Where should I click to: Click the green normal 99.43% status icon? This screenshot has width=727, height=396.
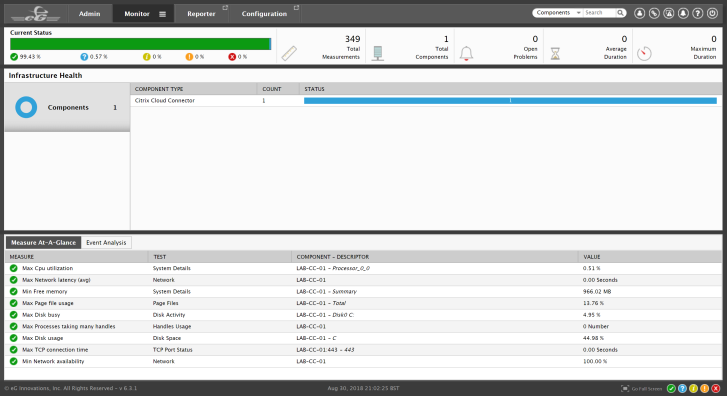coord(14,57)
